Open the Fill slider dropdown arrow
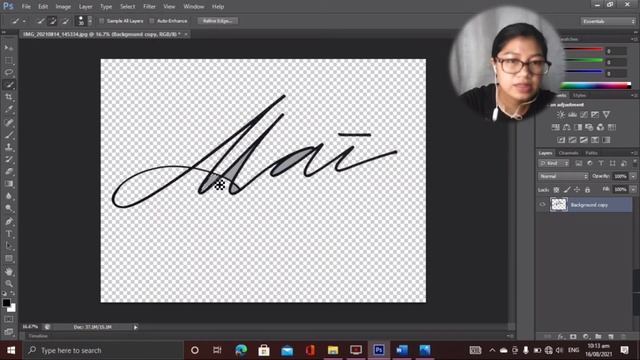The width and height of the screenshot is (640, 360). point(633,190)
